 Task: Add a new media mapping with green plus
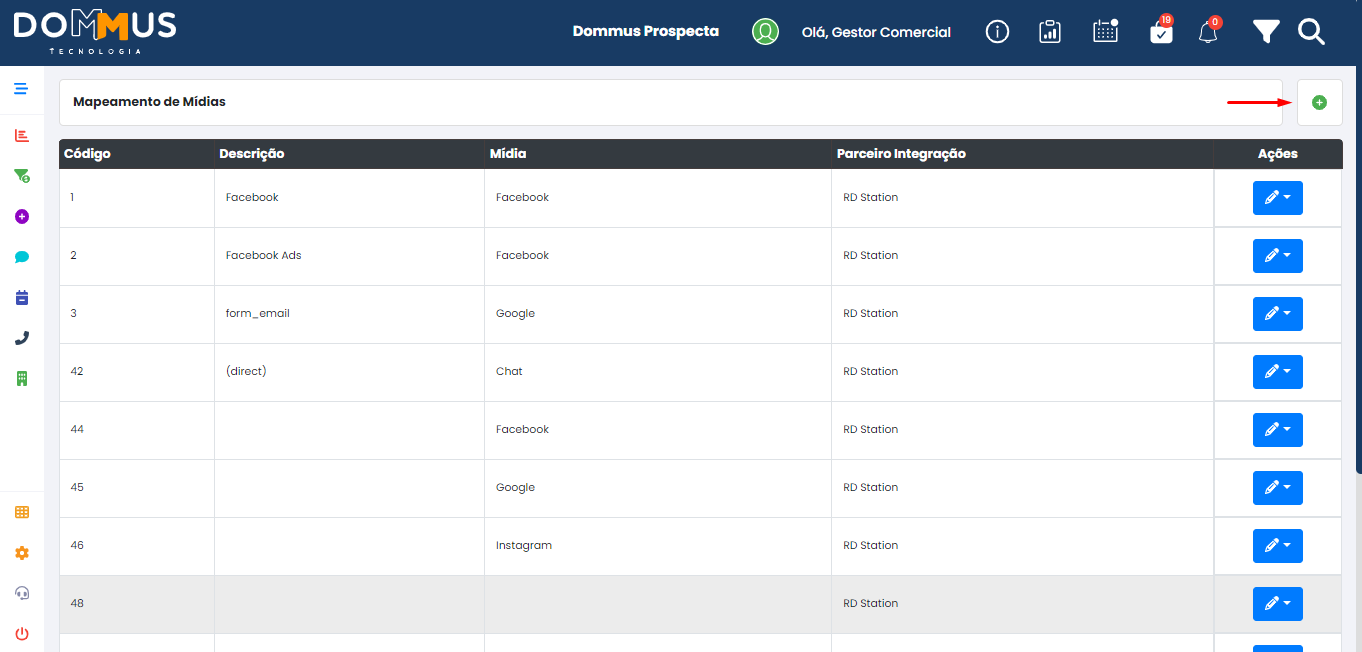pos(1319,102)
